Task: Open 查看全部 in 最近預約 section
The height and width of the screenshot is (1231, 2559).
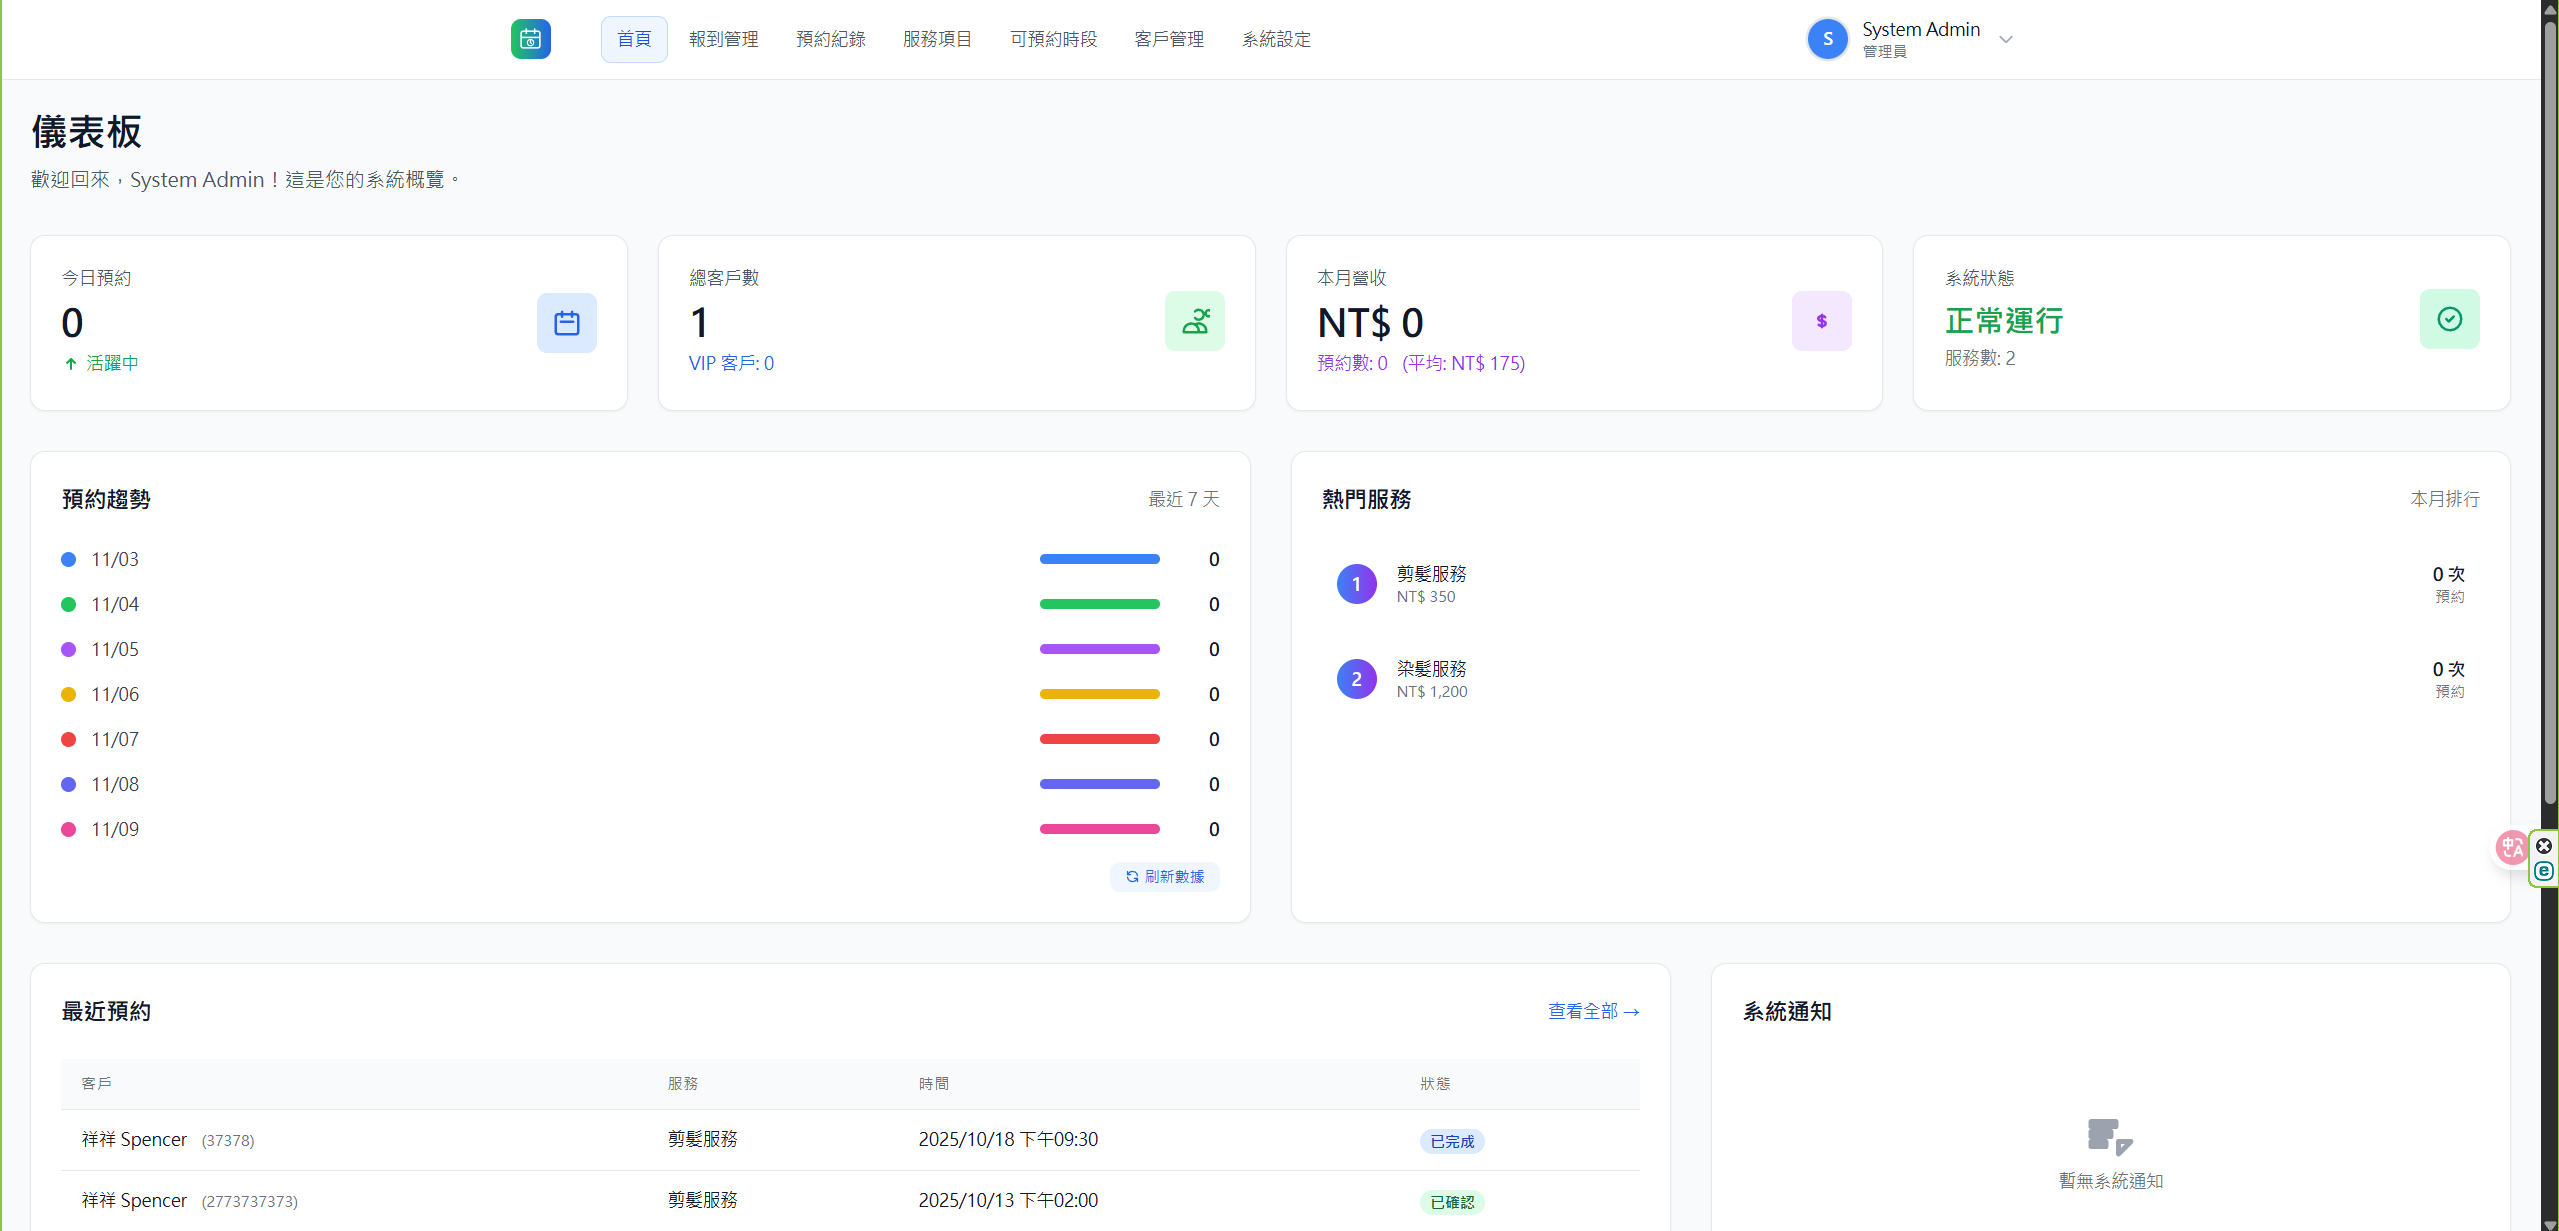Action: coord(1592,1011)
